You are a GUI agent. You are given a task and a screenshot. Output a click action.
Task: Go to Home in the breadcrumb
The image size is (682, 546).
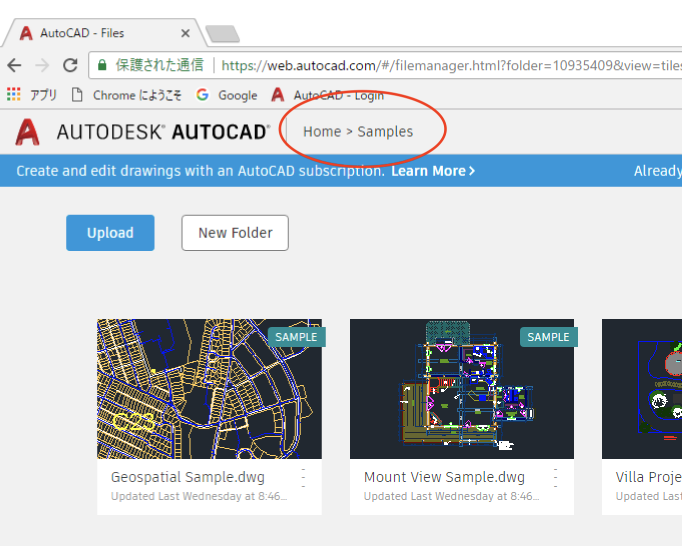322,131
